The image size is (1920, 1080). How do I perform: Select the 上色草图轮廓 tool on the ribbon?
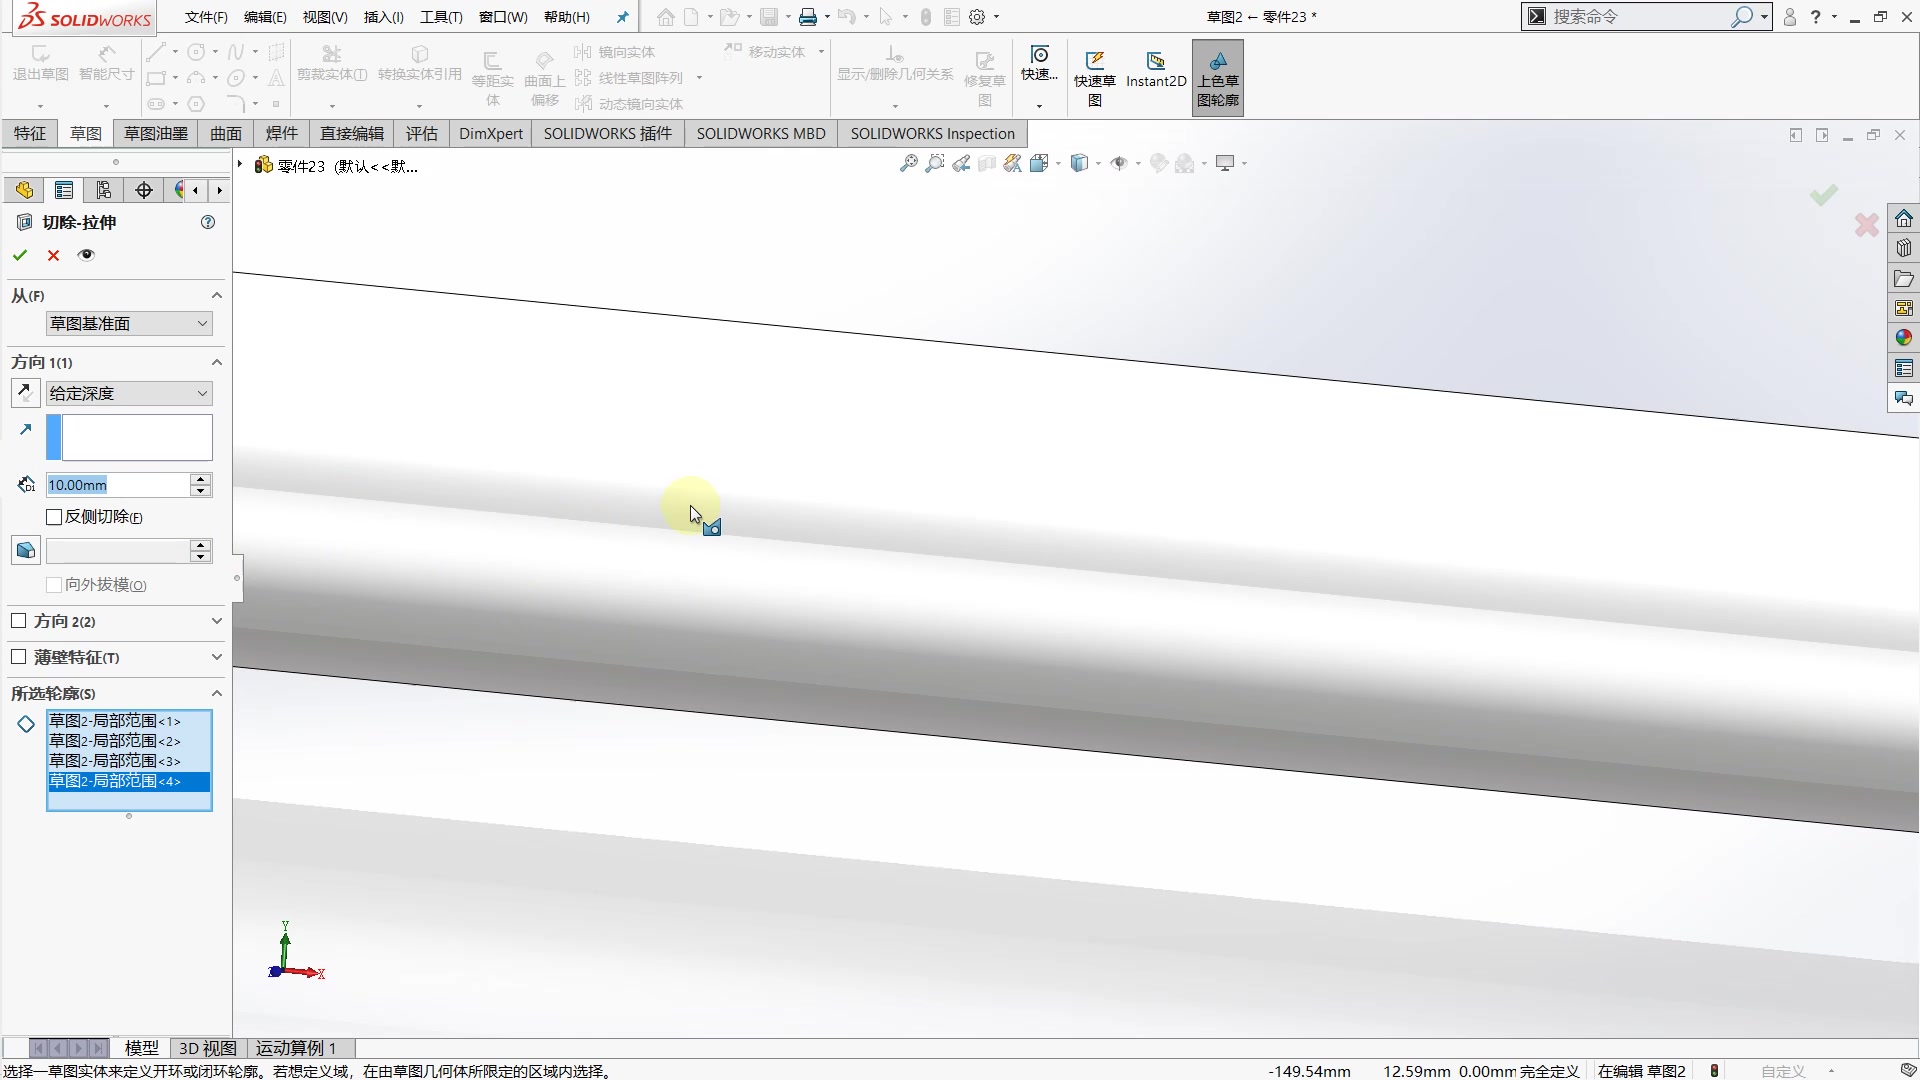(x=1218, y=77)
